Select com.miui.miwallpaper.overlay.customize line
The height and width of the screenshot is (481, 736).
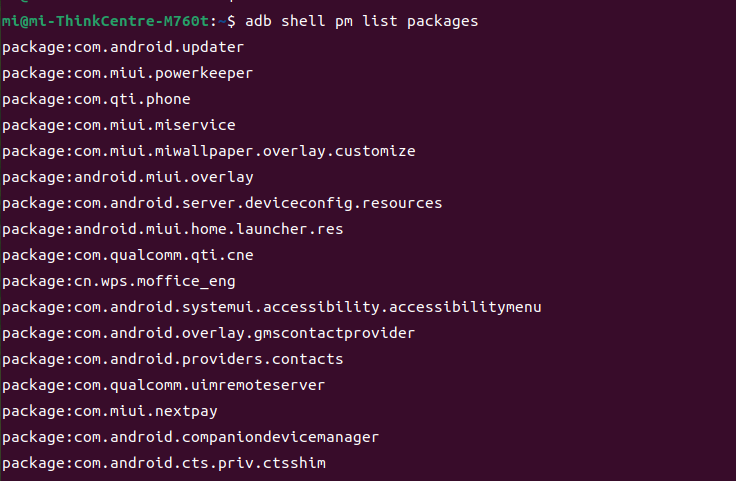tap(208, 151)
